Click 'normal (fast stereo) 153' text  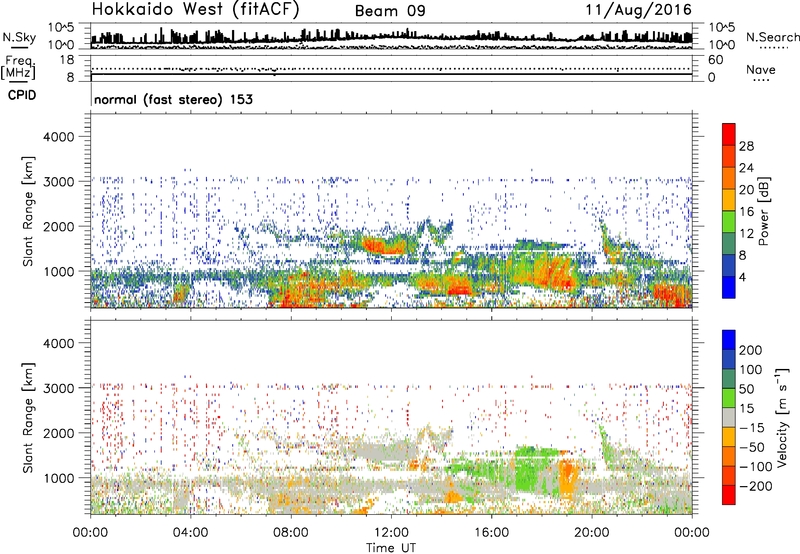click(x=173, y=99)
